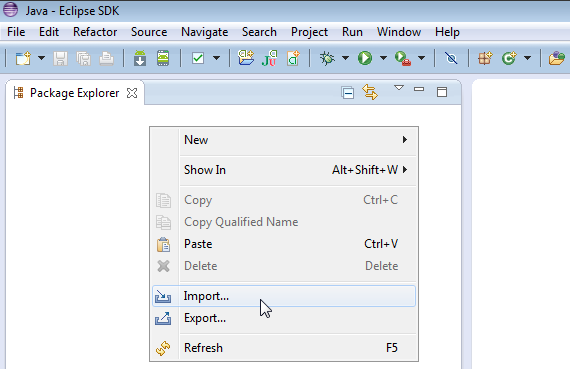Select Import... from the context menu
The width and height of the screenshot is (570, 369).
284,296
